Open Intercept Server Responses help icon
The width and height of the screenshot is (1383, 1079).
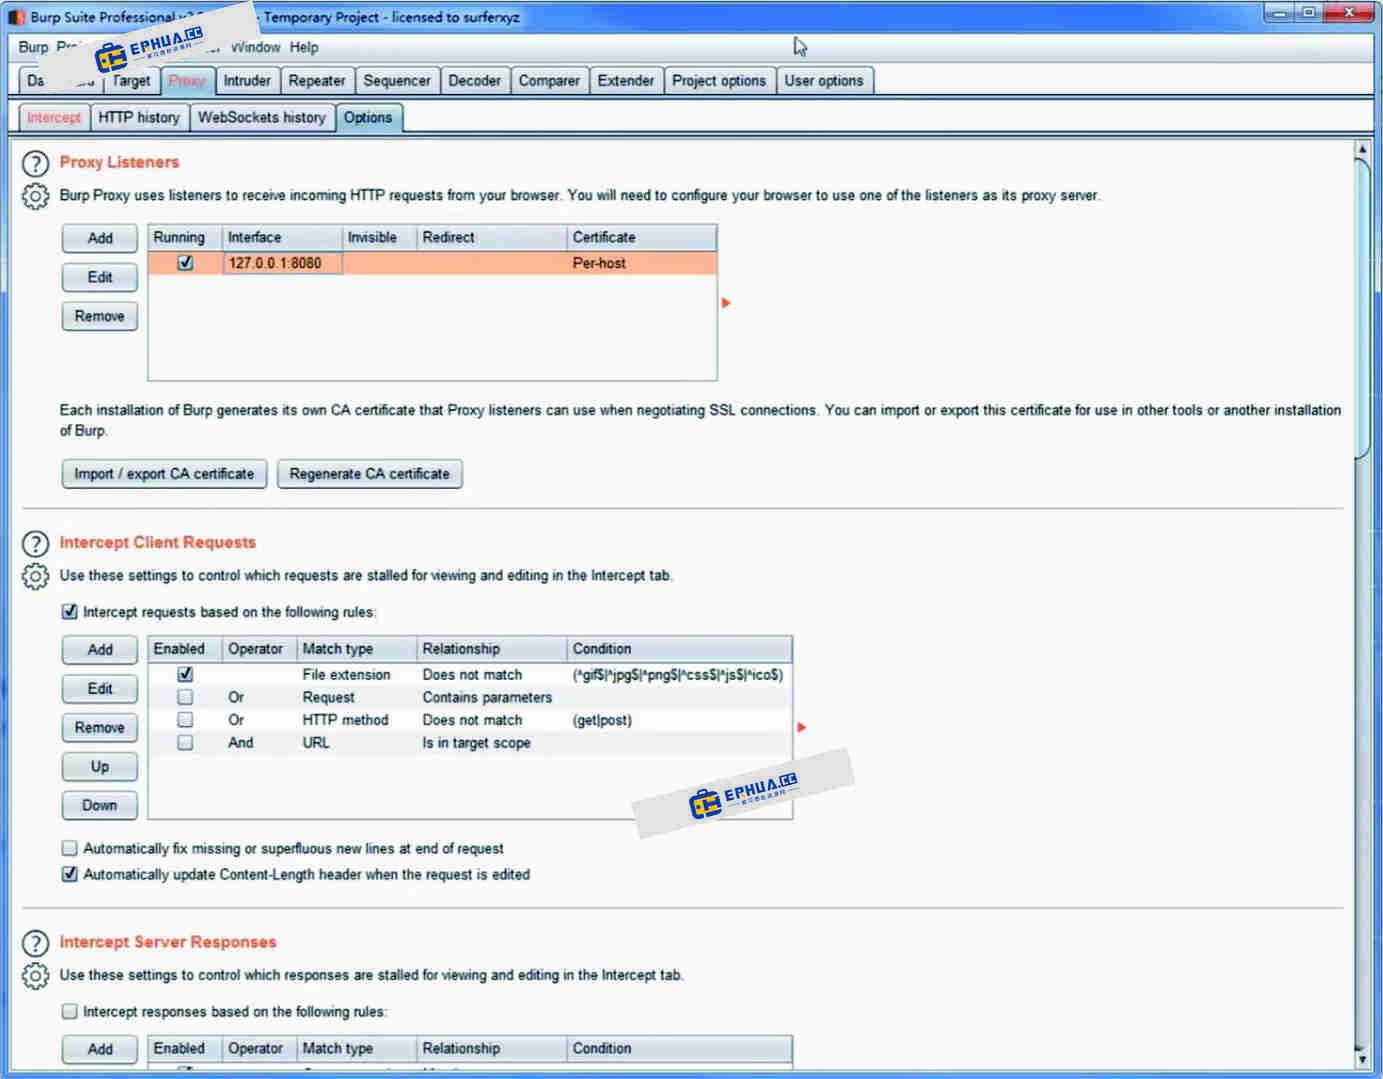(x=35, y=943)
